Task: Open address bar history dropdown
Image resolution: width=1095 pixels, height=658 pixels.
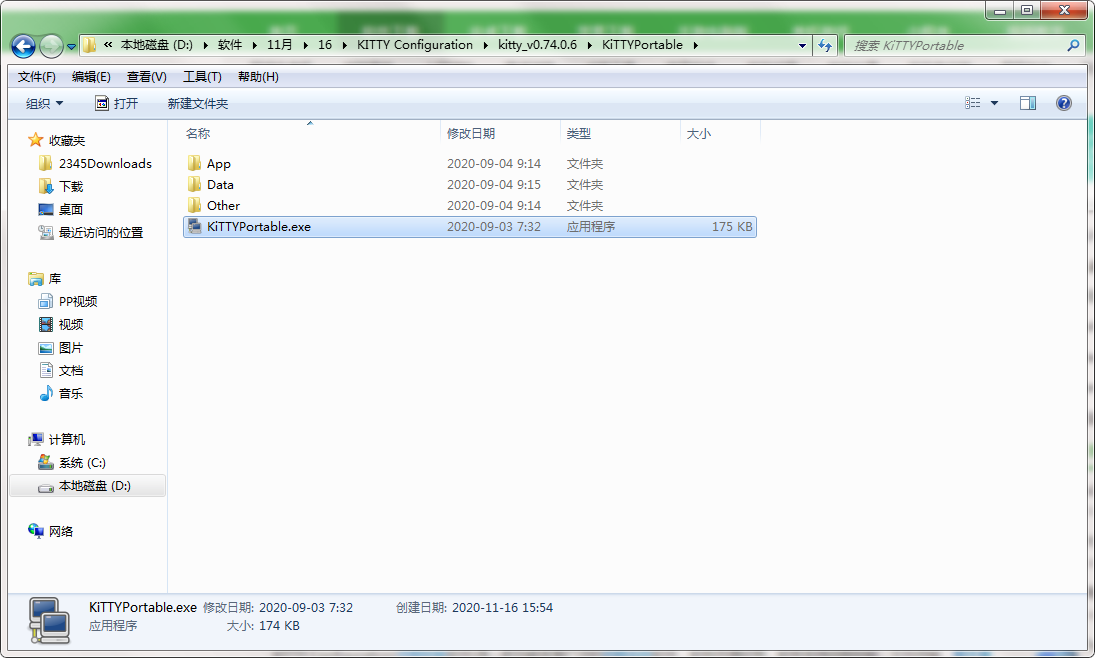Action: 802,45
